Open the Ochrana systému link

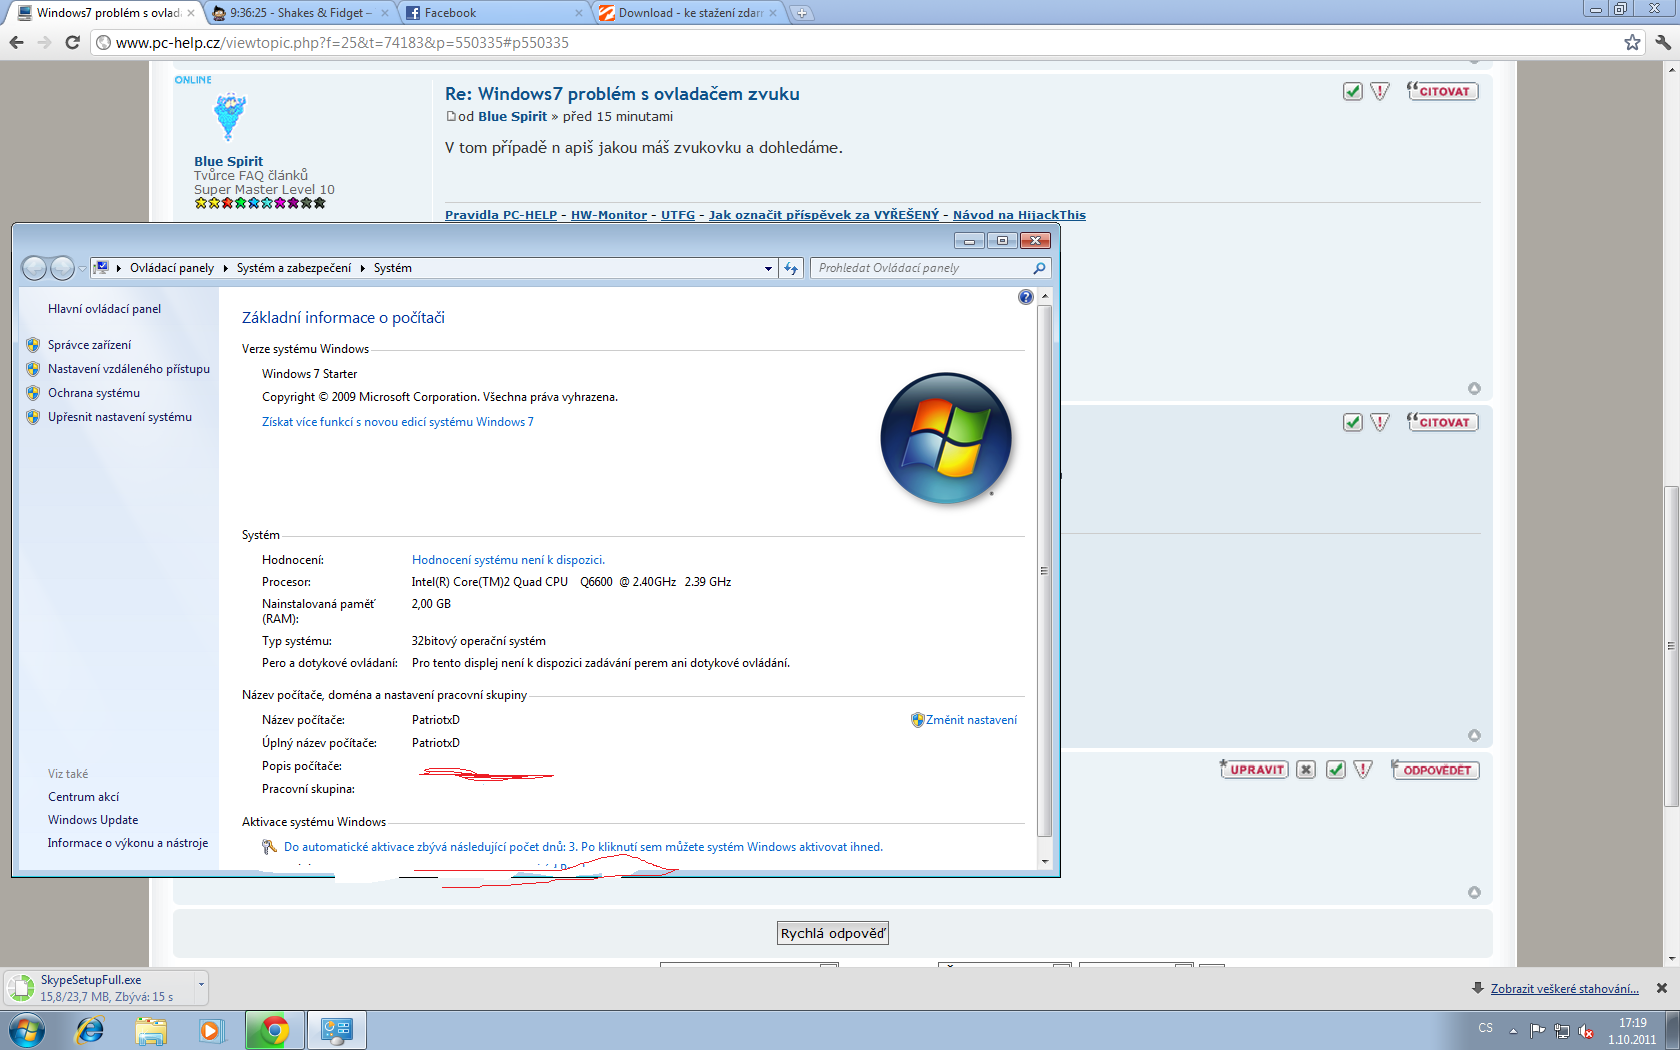click(94, 393)
